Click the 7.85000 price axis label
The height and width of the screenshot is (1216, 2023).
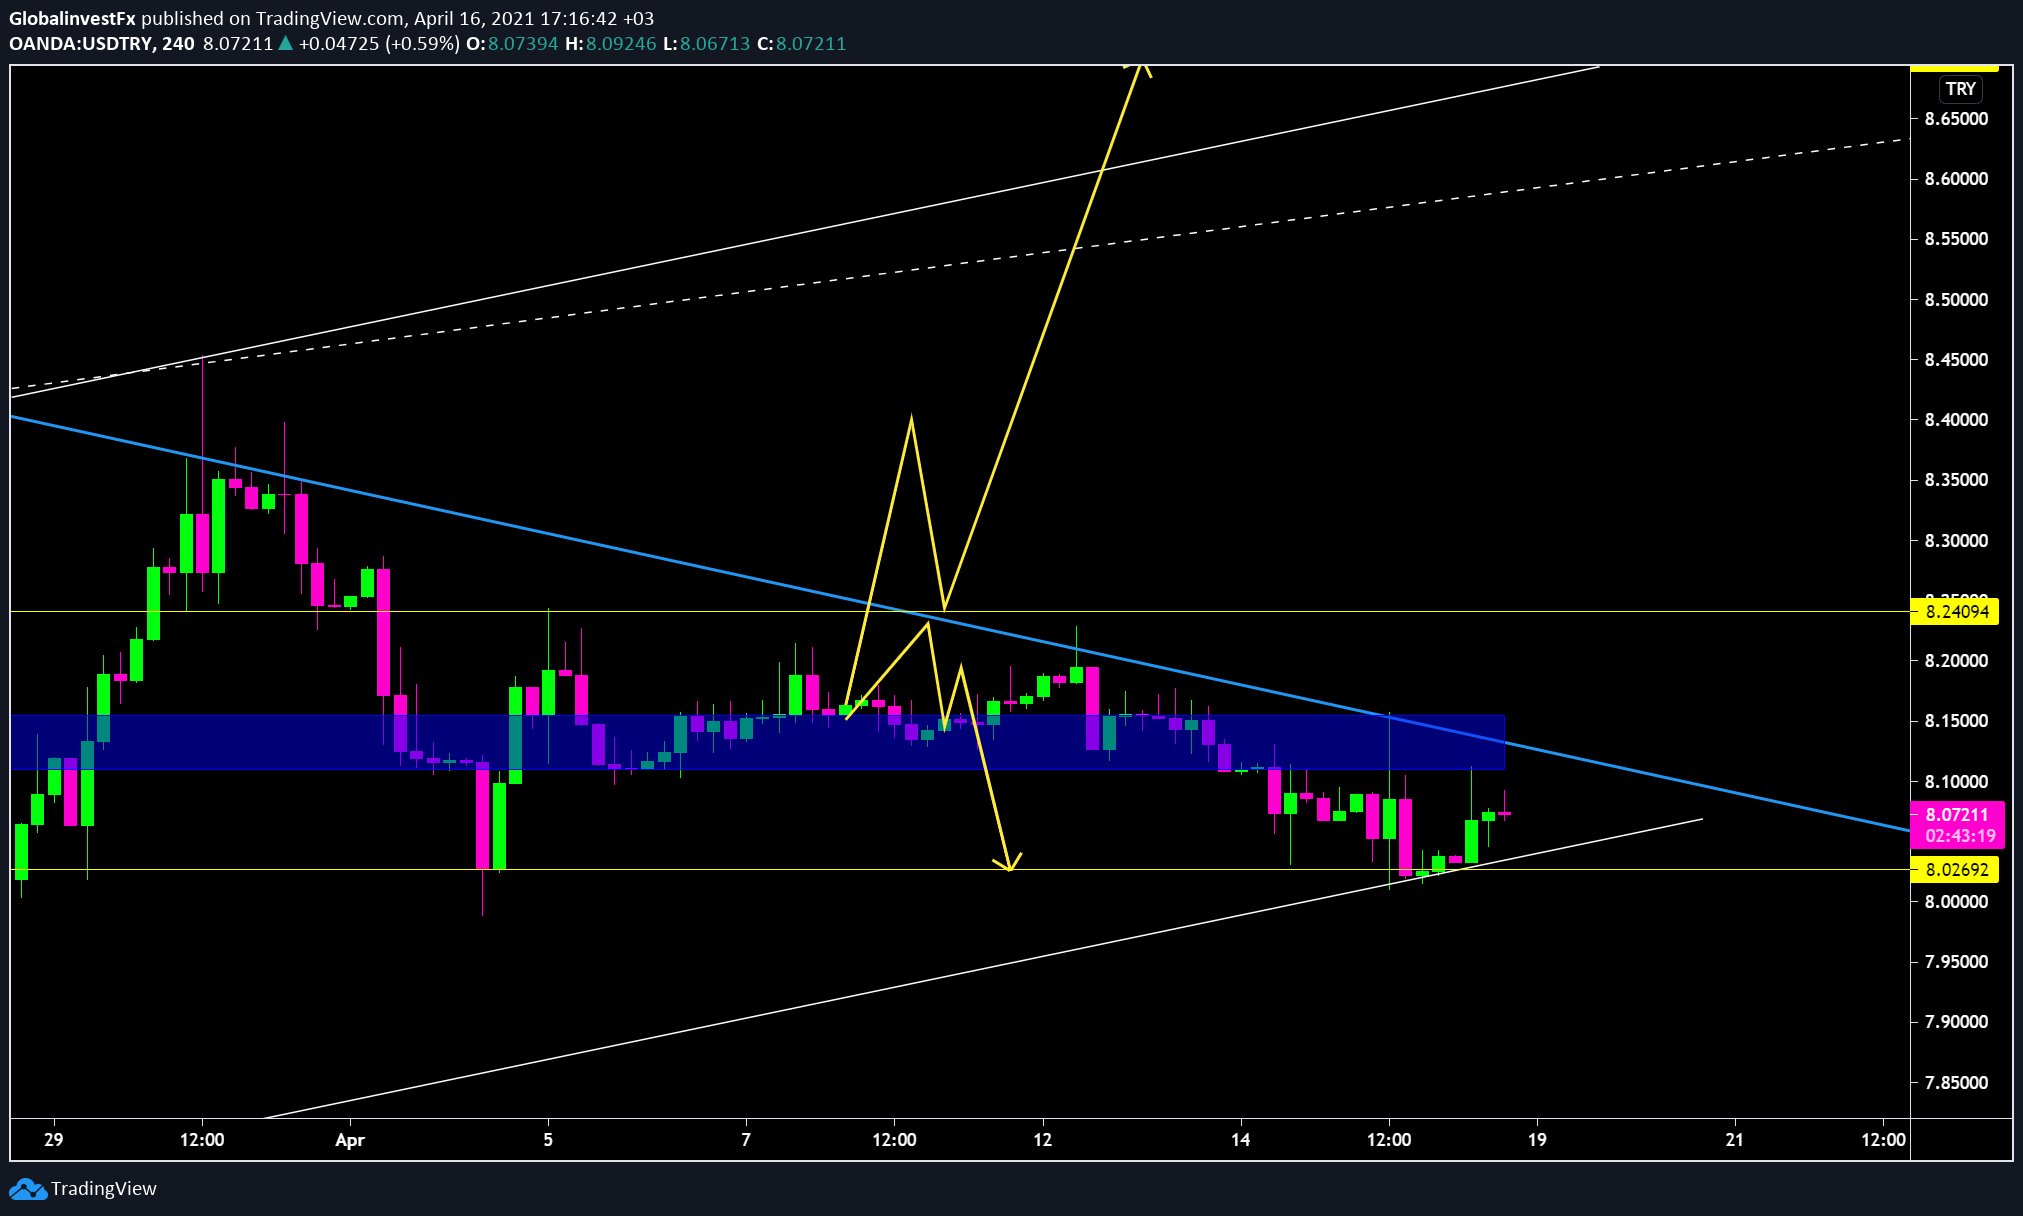tap(1956, 1083)
